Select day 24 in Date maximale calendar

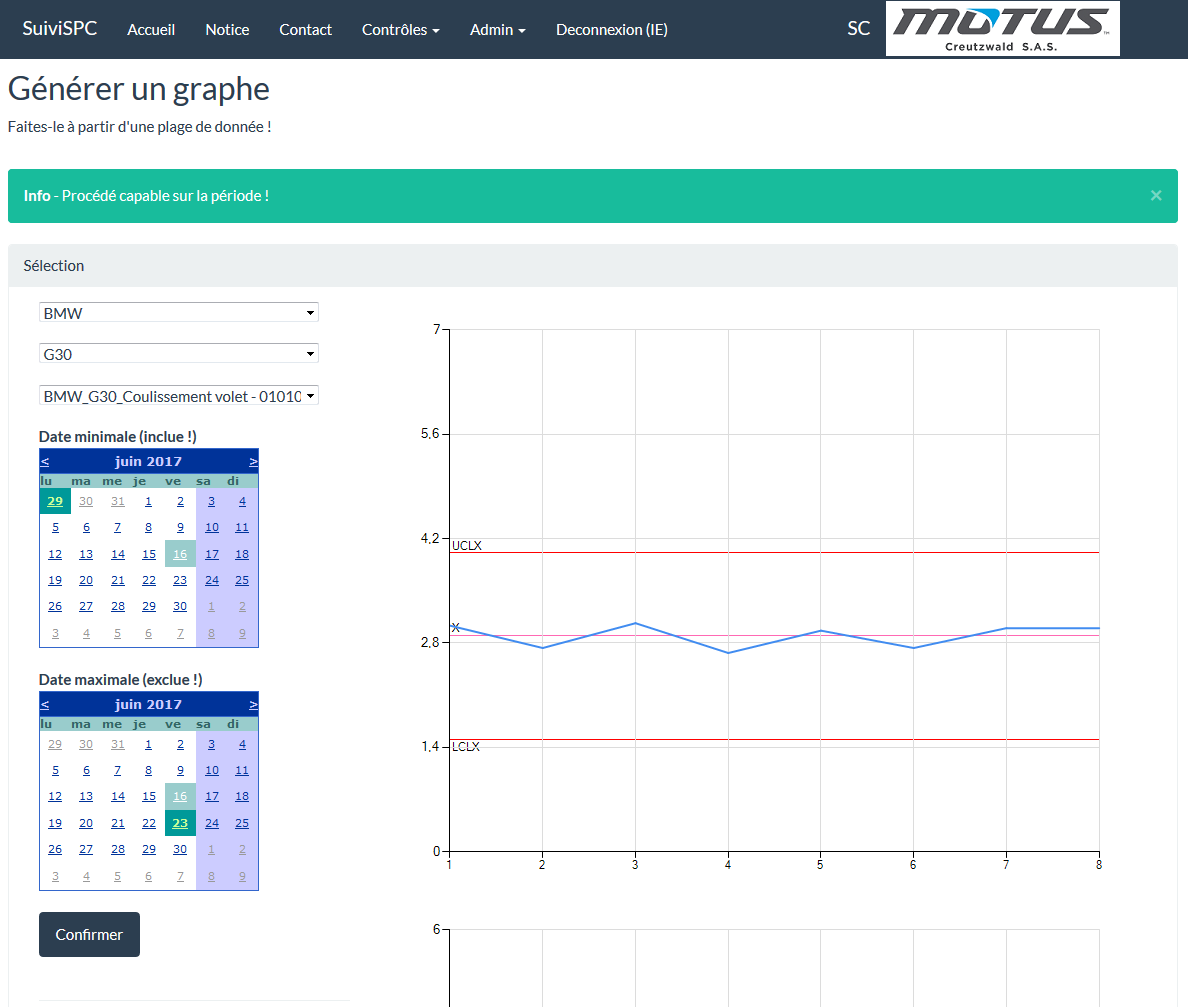211,824
